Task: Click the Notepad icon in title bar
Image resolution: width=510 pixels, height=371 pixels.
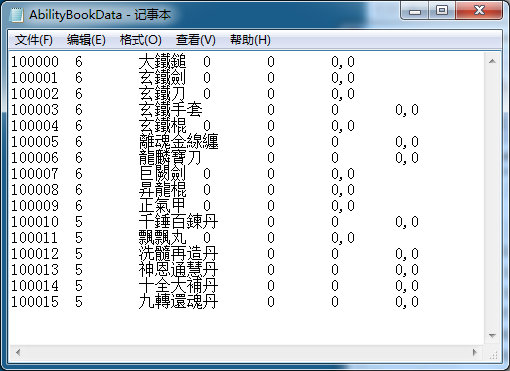Action: pyautogui.click(x=17, y=15)
